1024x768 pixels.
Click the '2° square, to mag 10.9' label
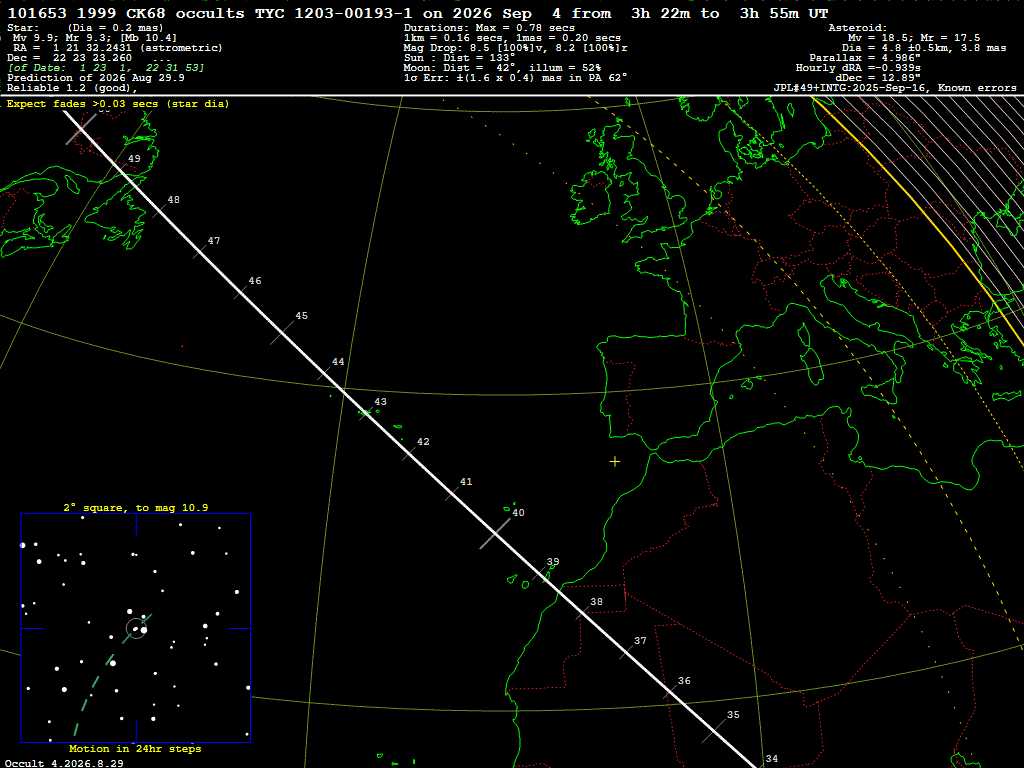pyautogui.click(x=136, y=507)
